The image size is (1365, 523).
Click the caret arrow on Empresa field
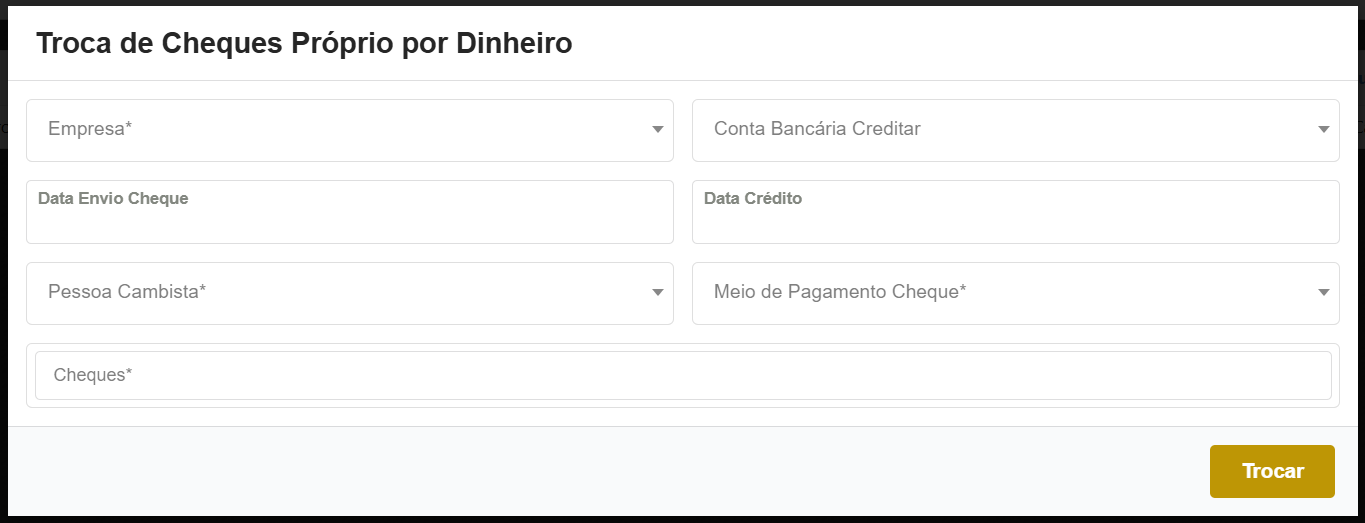[658, 130]
